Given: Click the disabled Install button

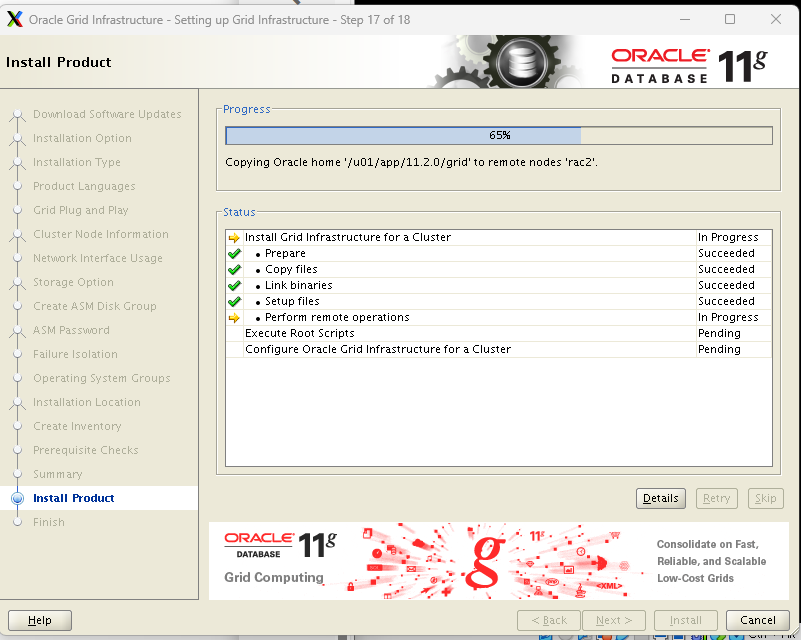Looking at the screenshot, I should pyautogui.click(x=686, y=620).
